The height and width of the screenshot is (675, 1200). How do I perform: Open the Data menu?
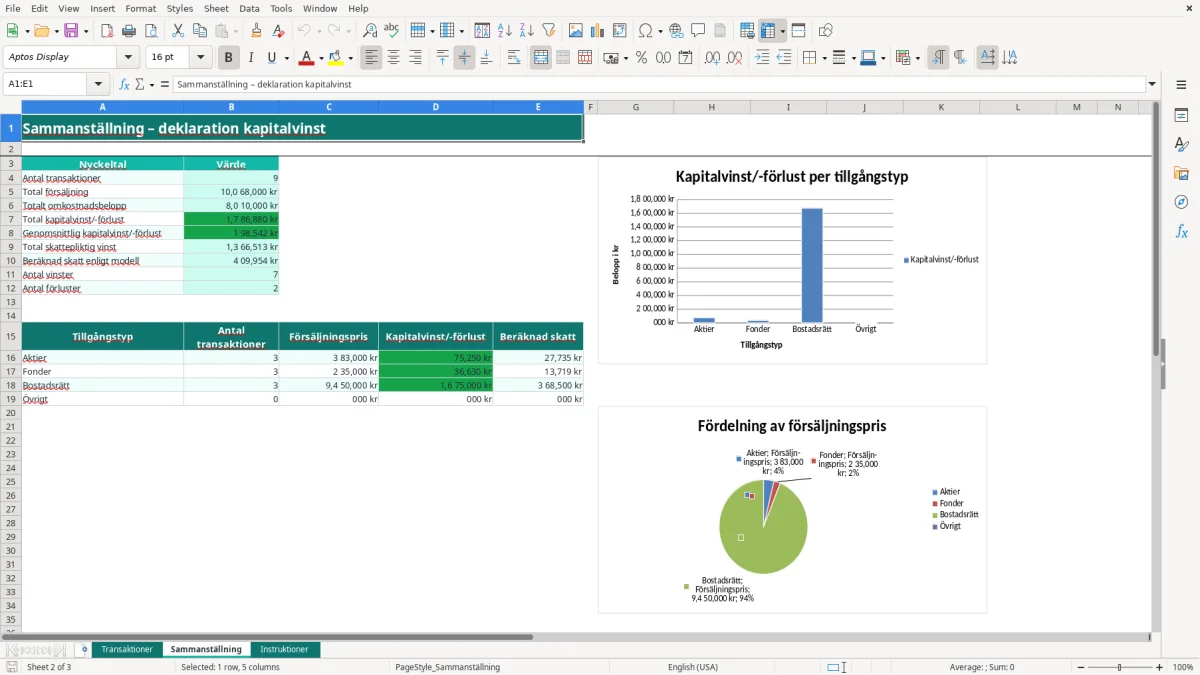click(x=249, y=8)
